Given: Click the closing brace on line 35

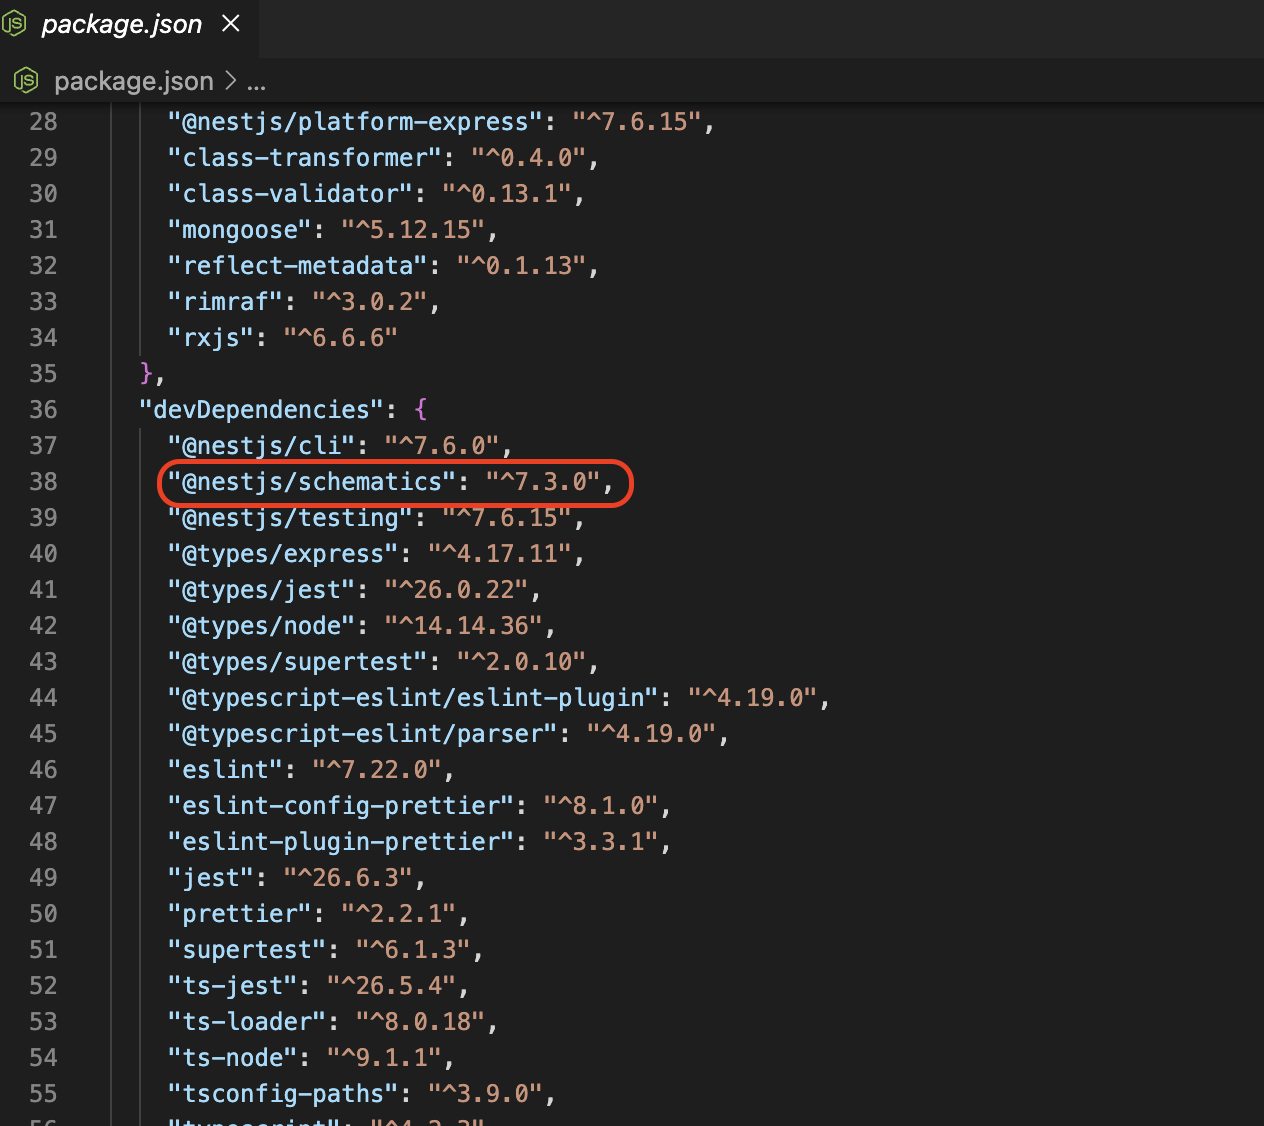Looking at the screenshot, I should [x=146, y=373].
